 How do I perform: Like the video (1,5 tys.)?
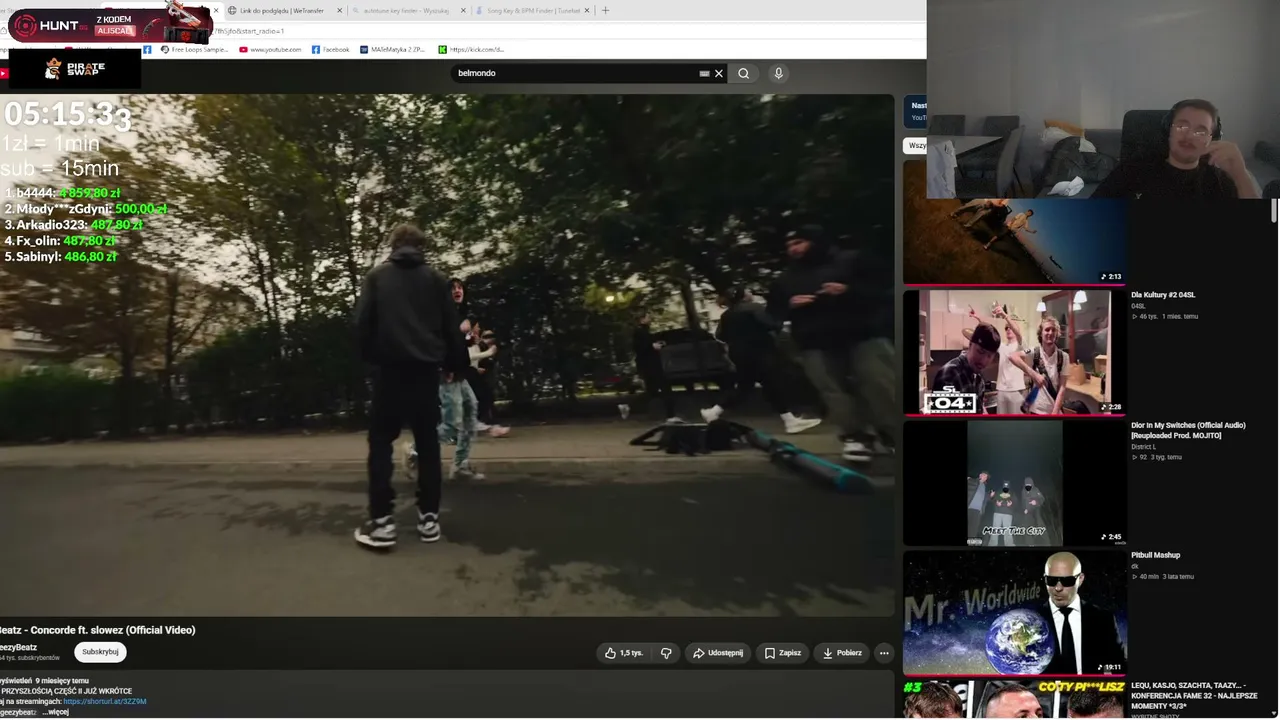tap(624, 653)
